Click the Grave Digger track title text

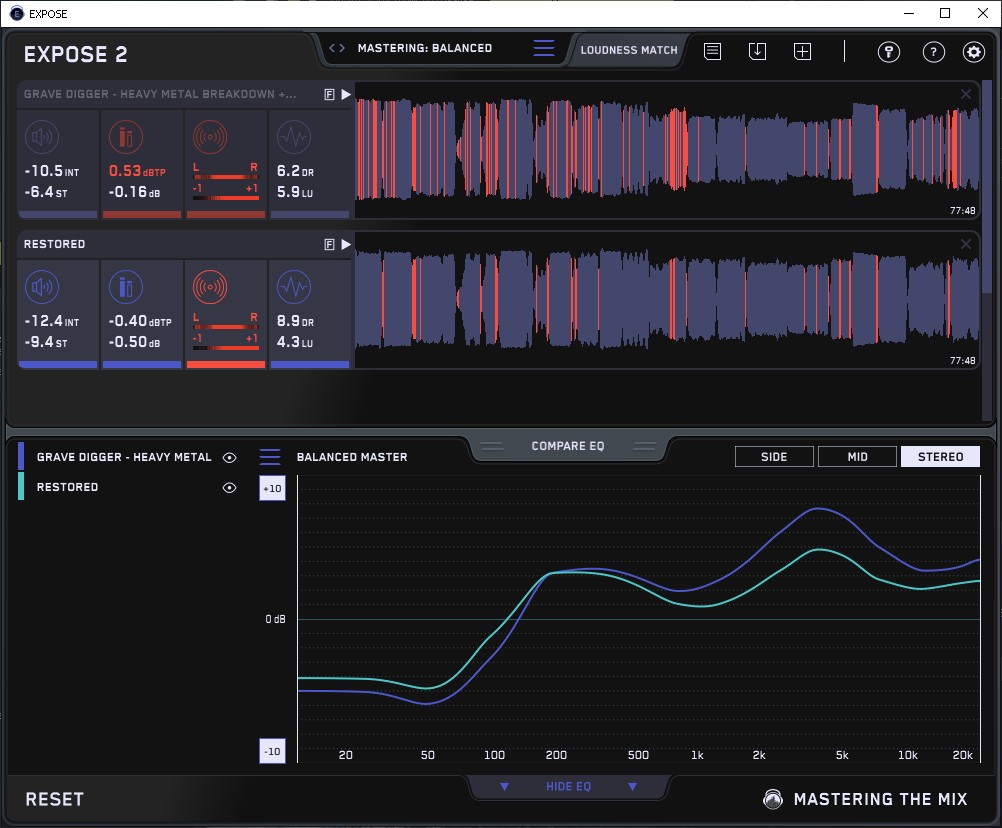click(x=160, y=94)
